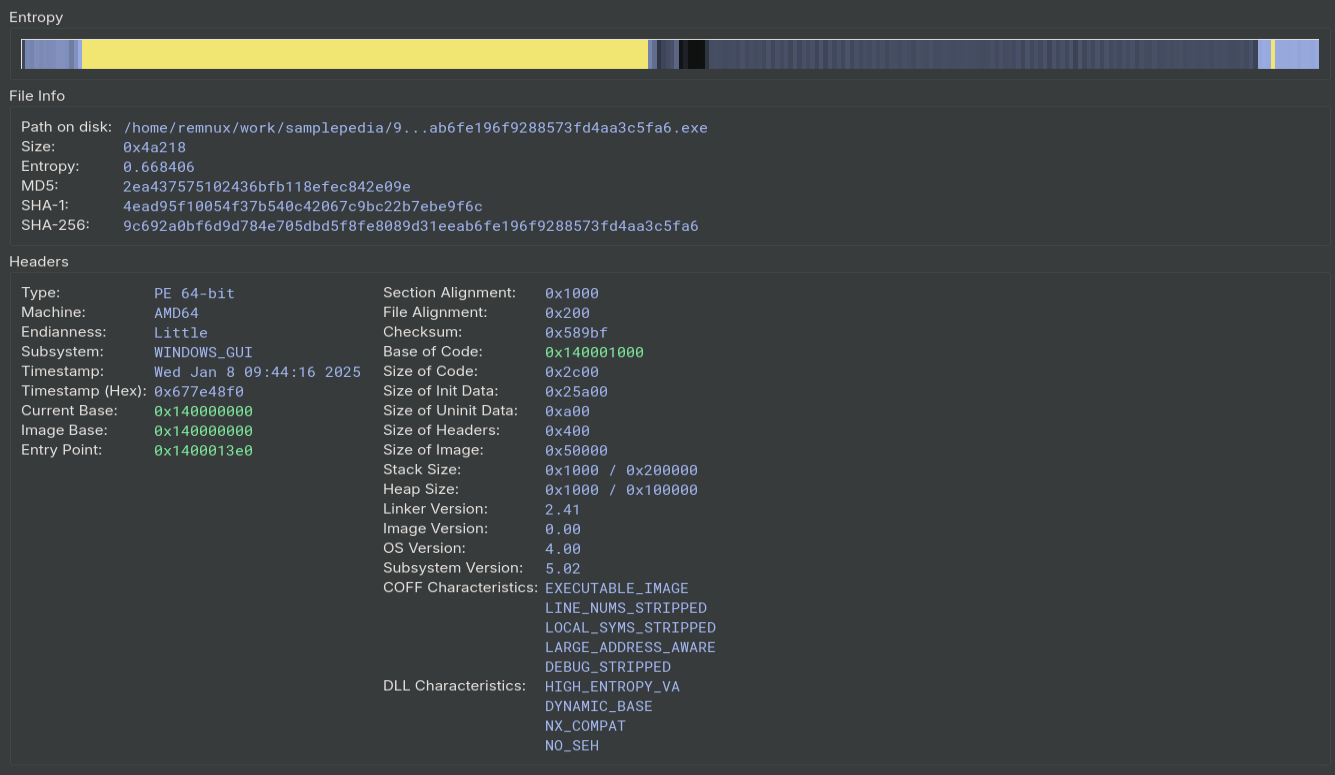Click the OS Version value 4.00

coord(563,549)
